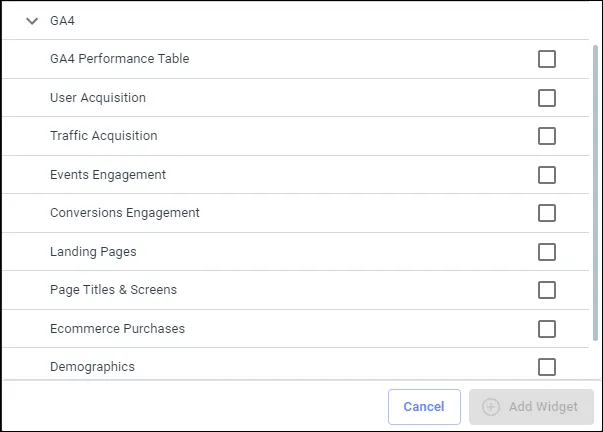Click the Cancel button
This screenshot has width=603, height=432.
[x=424, y=407]
